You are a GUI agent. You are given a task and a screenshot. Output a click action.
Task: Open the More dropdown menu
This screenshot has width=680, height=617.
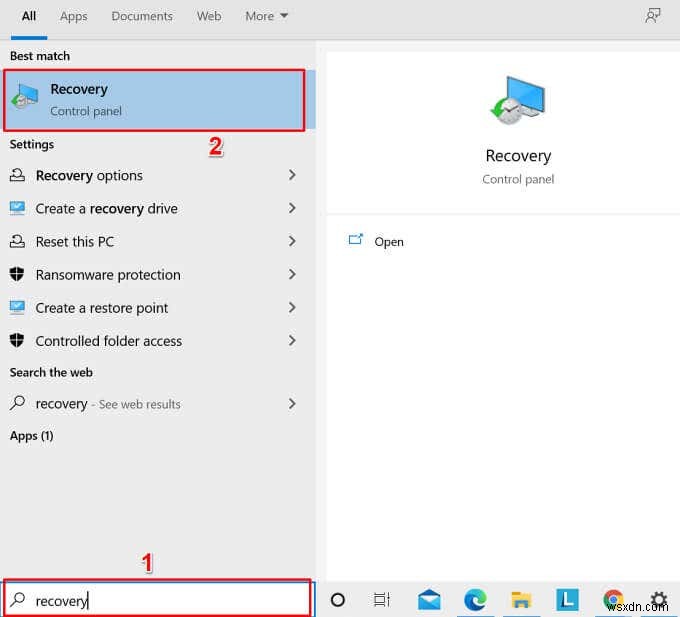266,16
